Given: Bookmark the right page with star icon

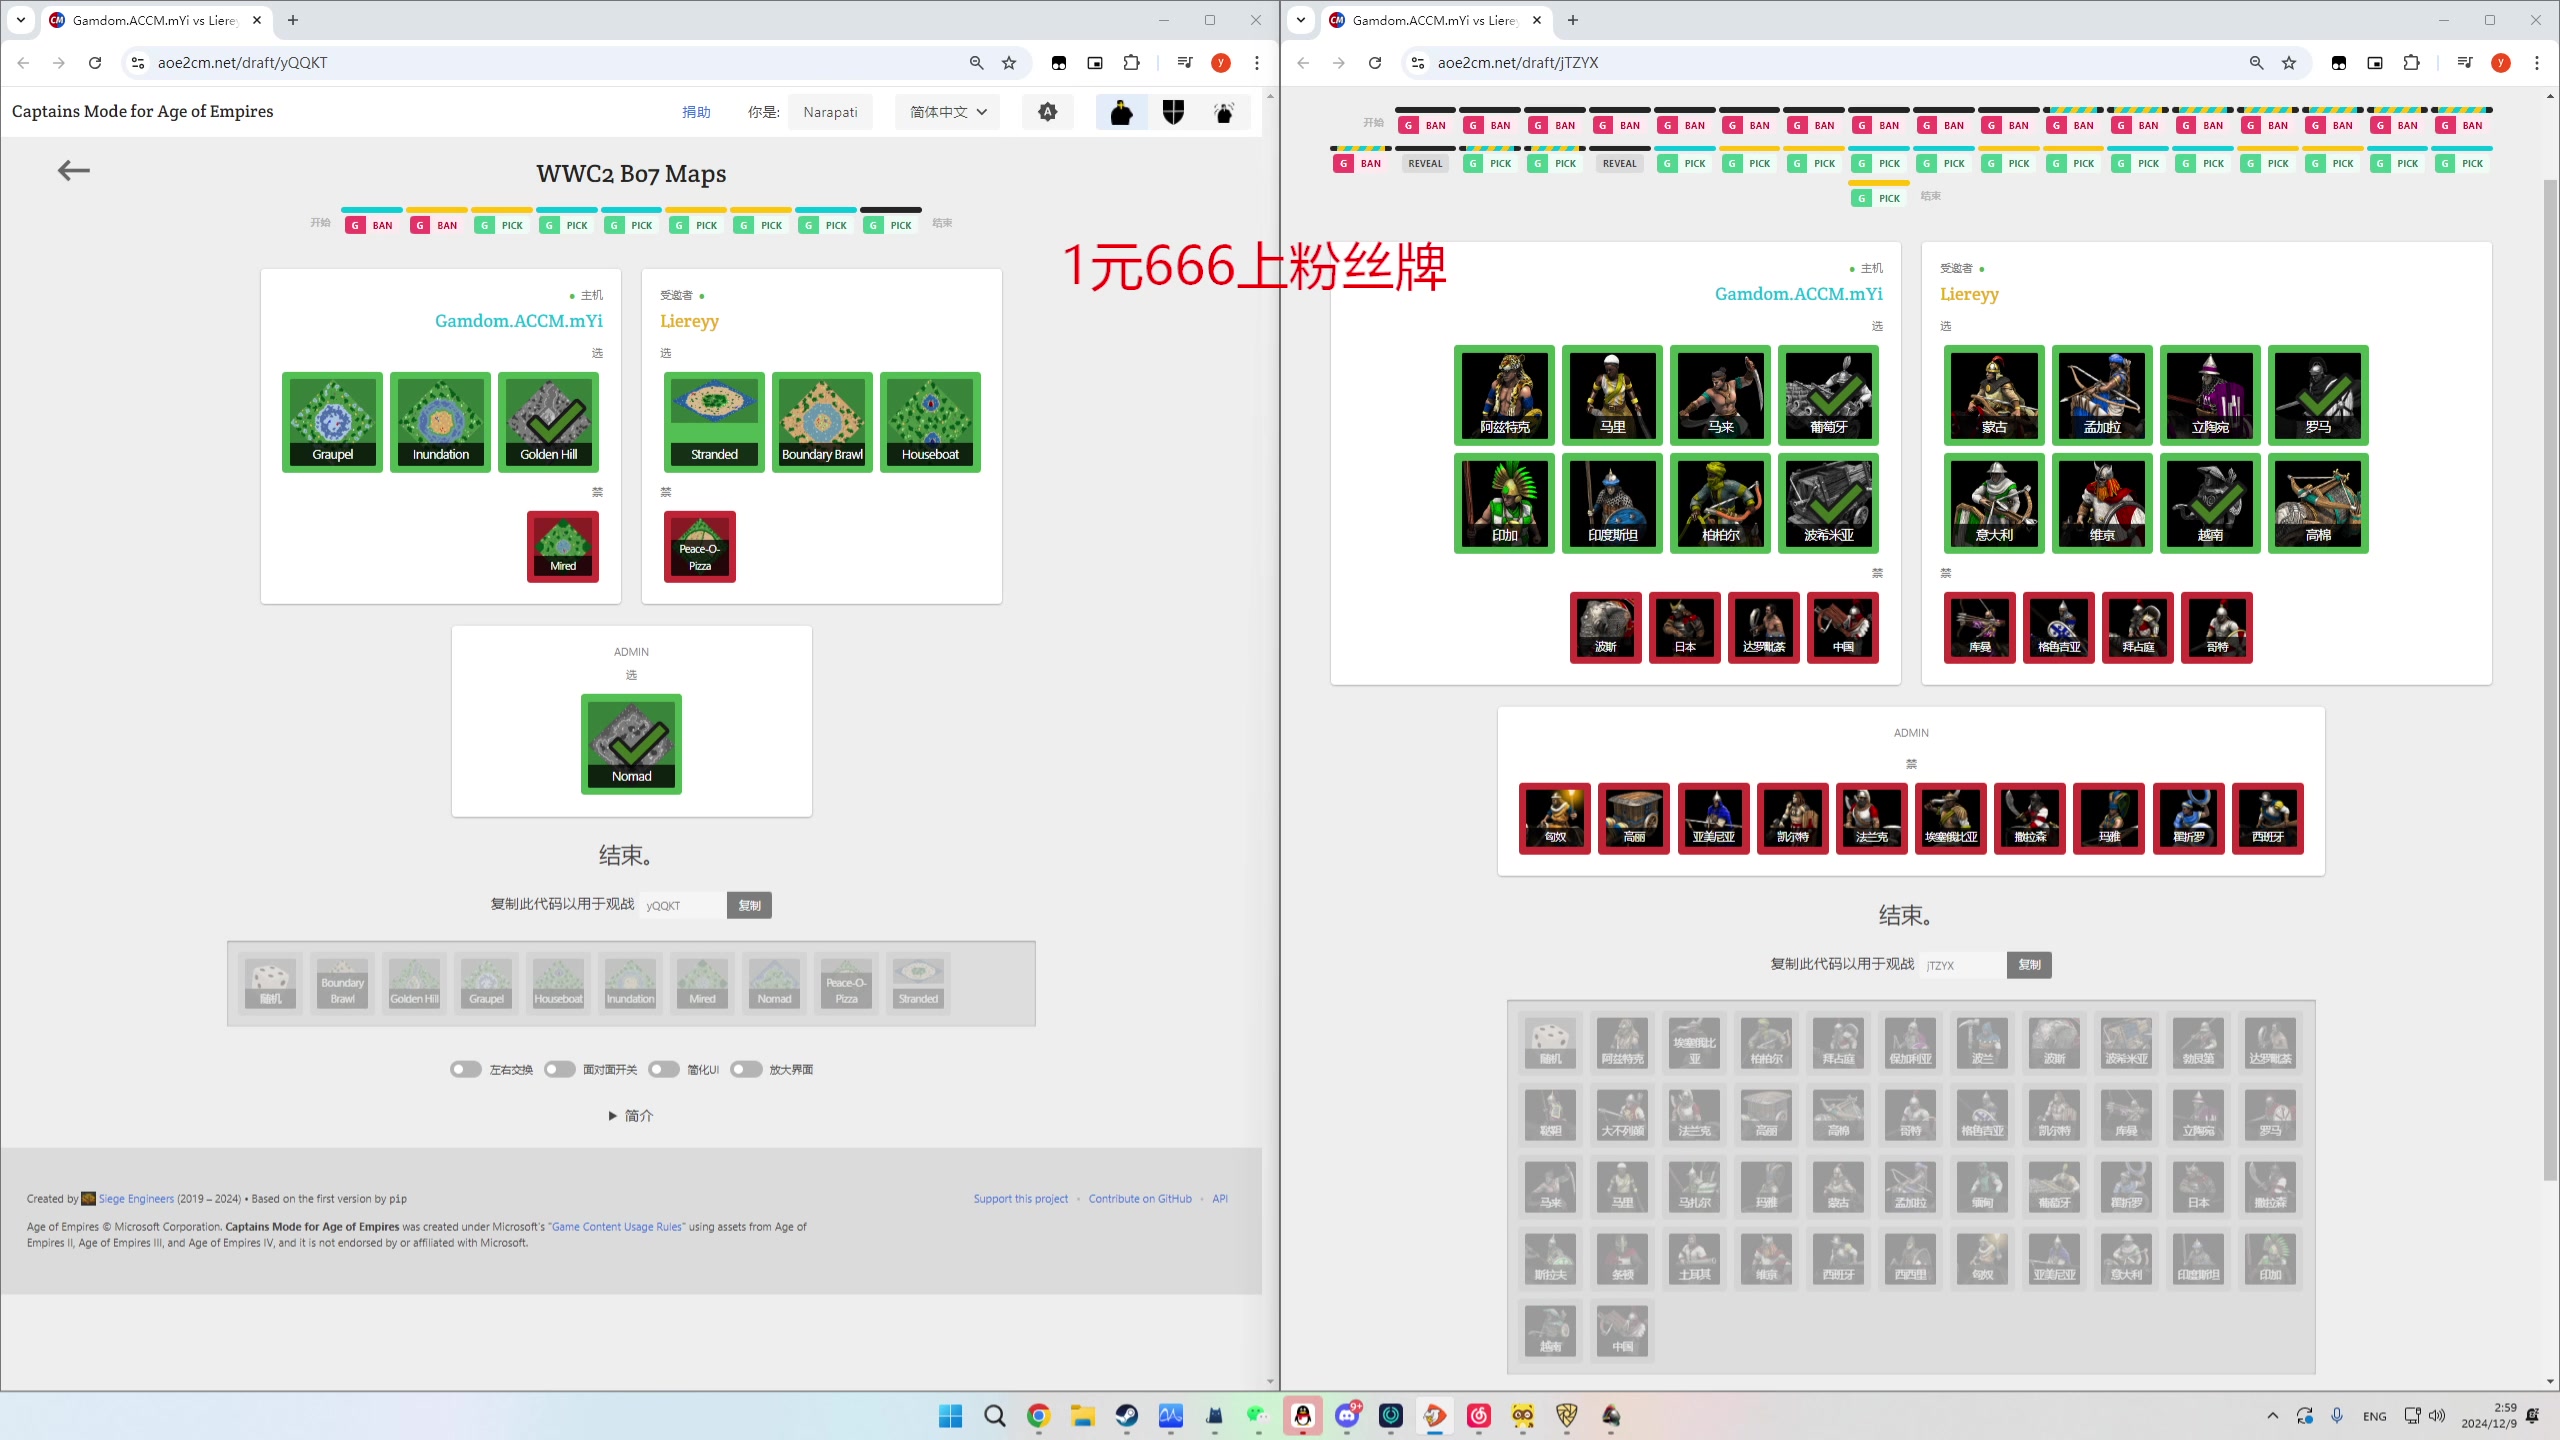Looking at the screenshot, I should 2289,62.
